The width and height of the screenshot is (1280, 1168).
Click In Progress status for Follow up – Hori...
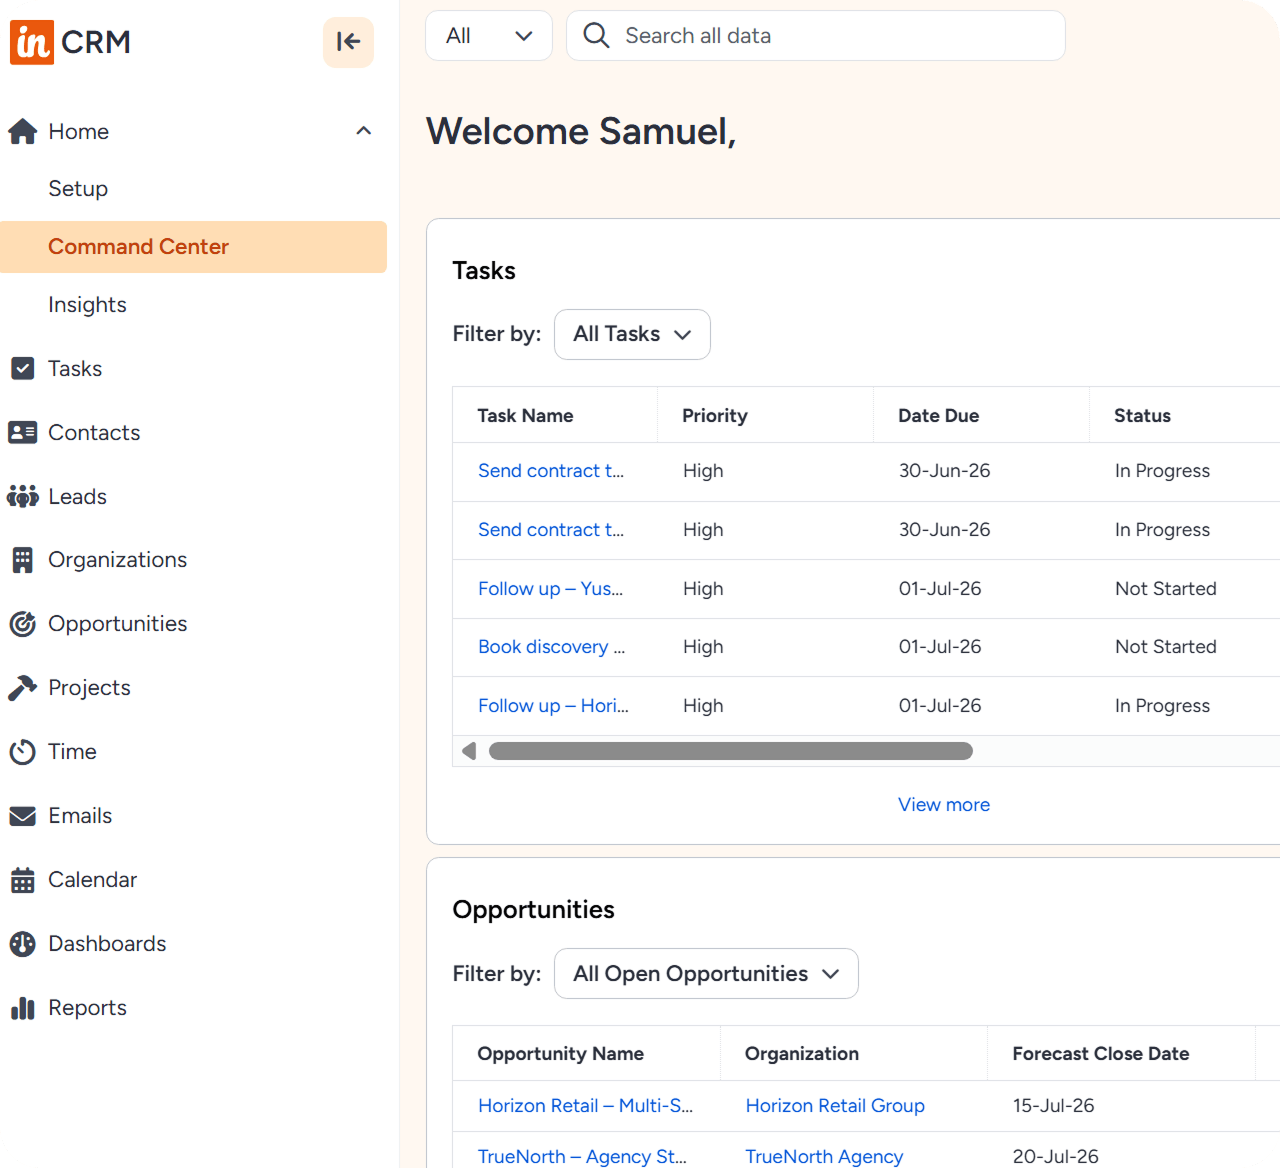click(1162, 706)
